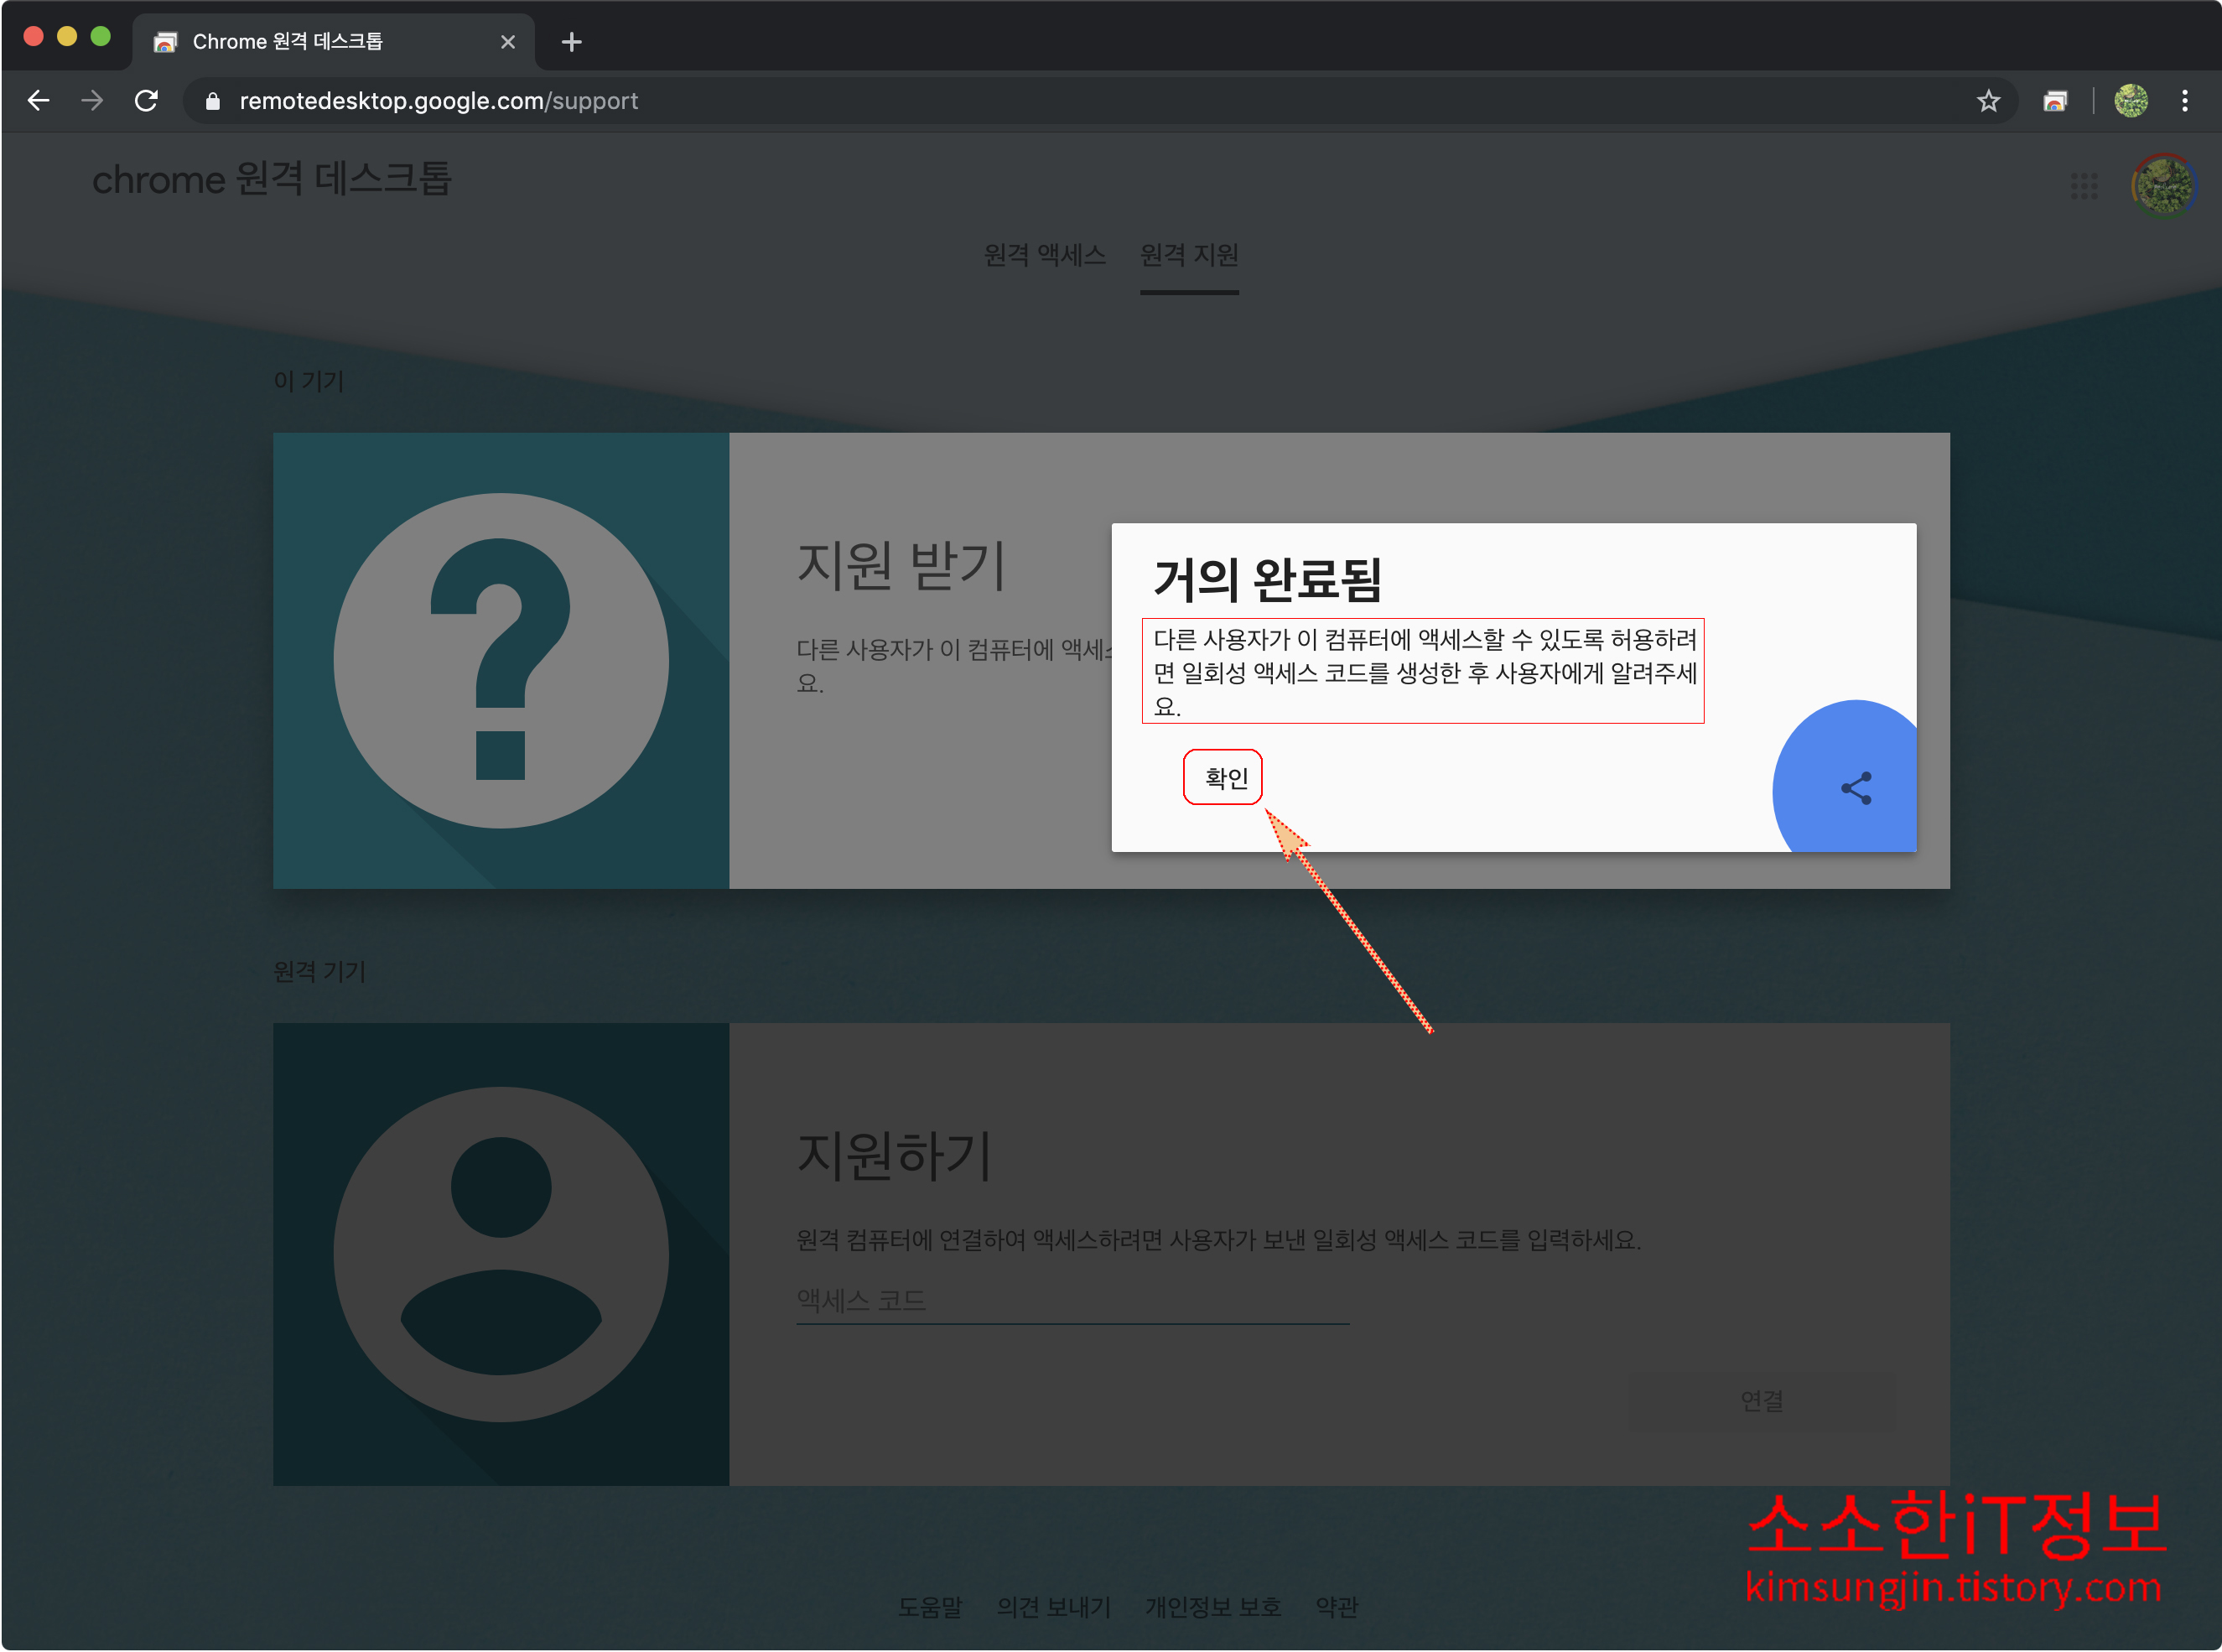Reload the page with the refresh icon
The width and height of the screenshot is (2222, 1652).
point(146,101)
